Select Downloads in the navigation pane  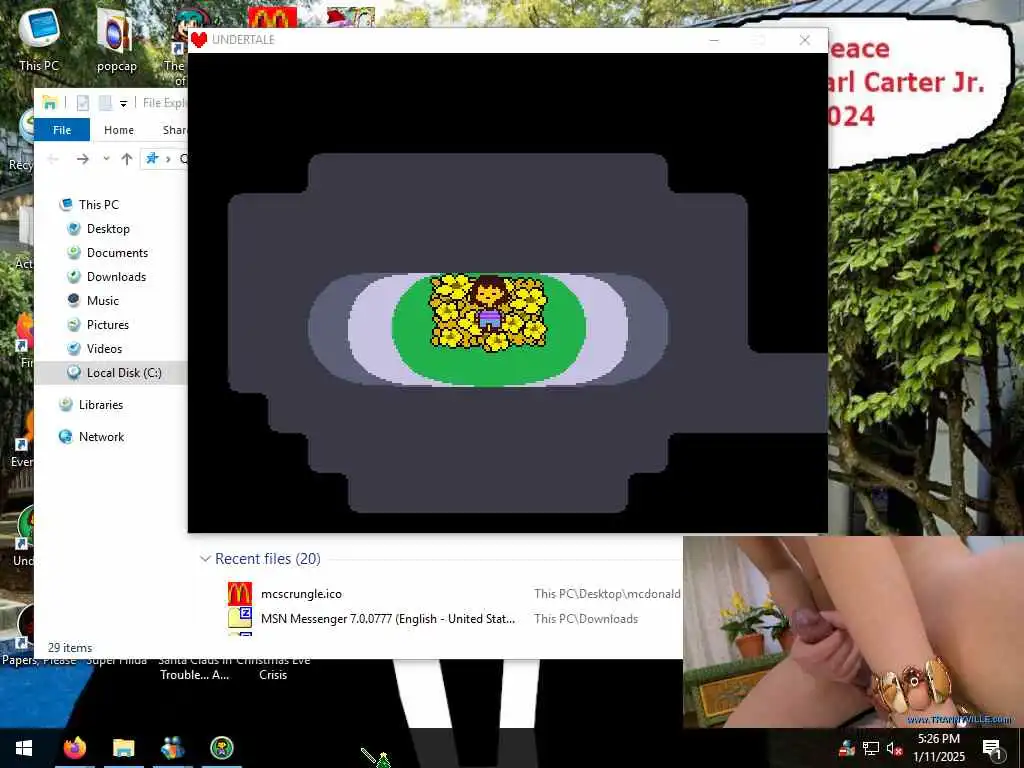[116, 277]
